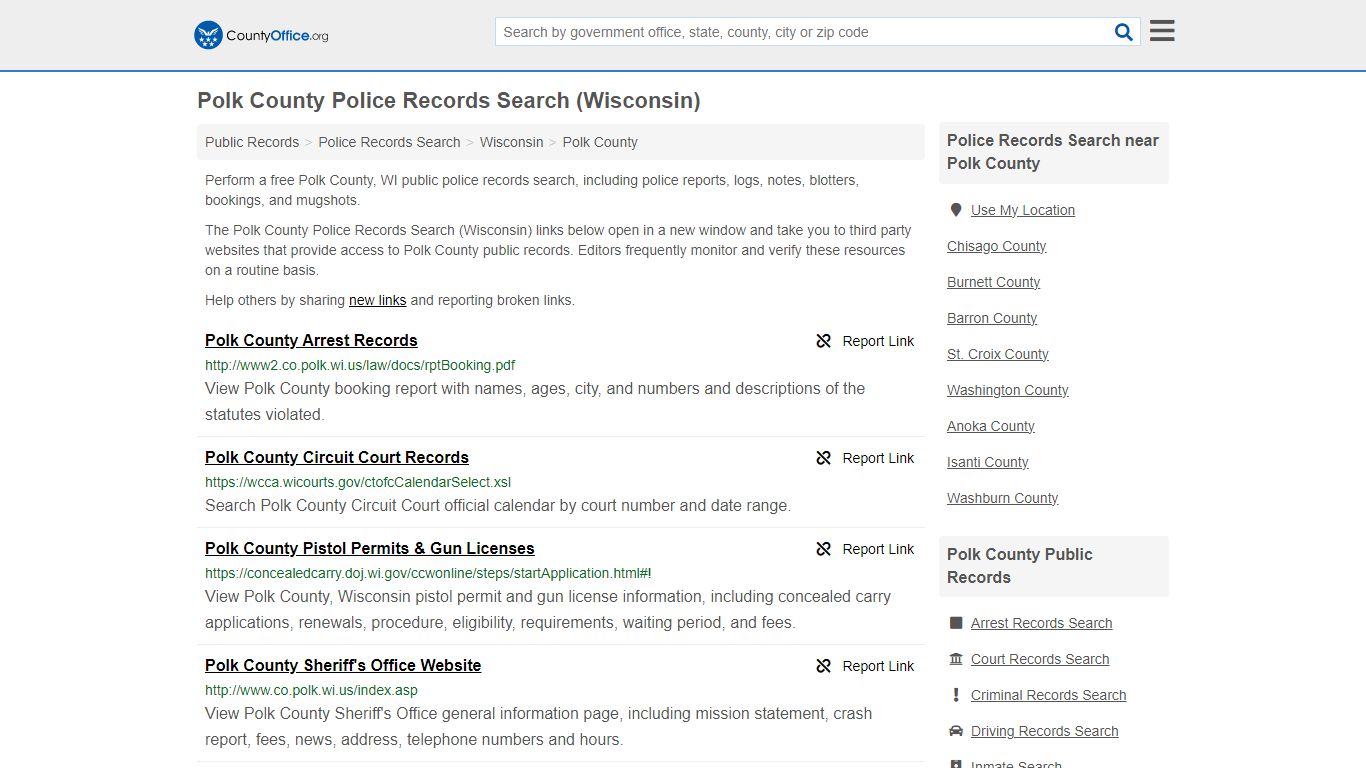Open Burnett County link

coord(993,282)
